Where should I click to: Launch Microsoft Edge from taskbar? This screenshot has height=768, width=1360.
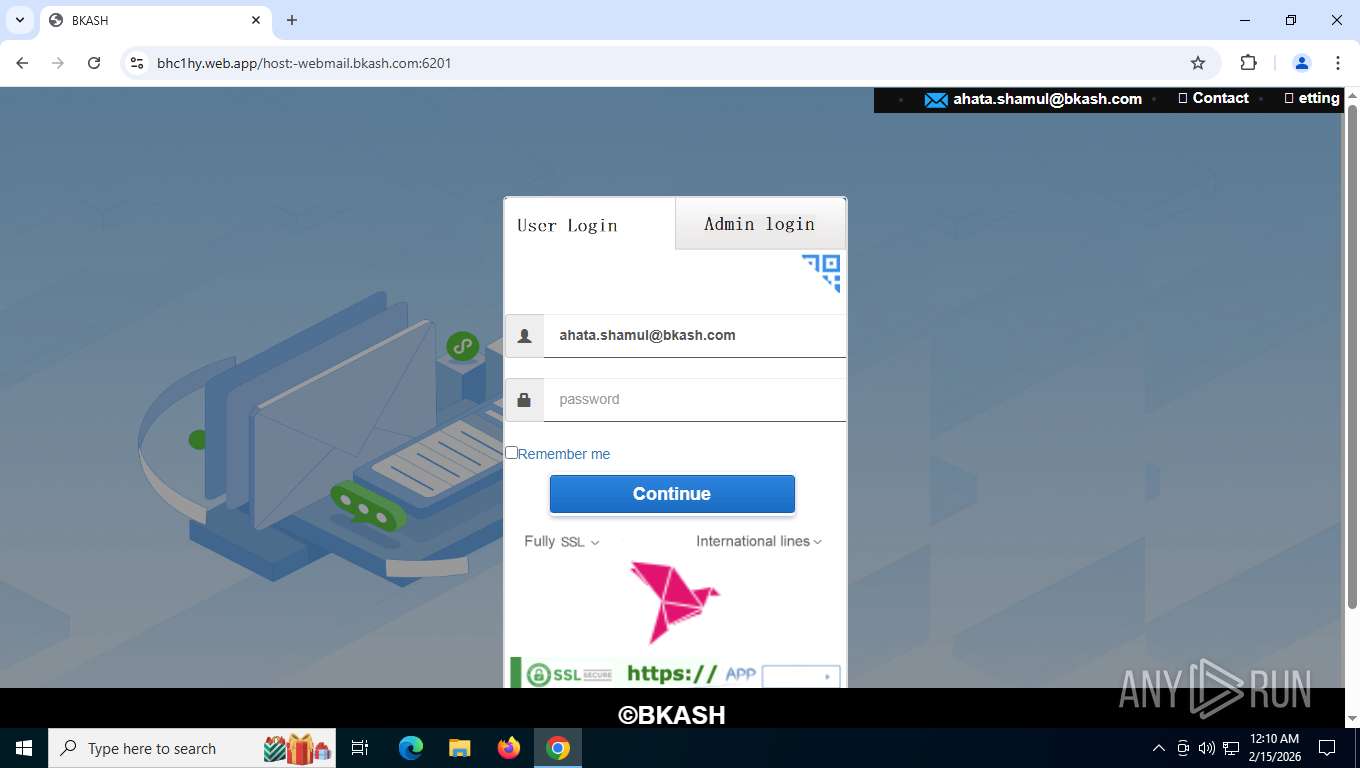pos(411,748)
